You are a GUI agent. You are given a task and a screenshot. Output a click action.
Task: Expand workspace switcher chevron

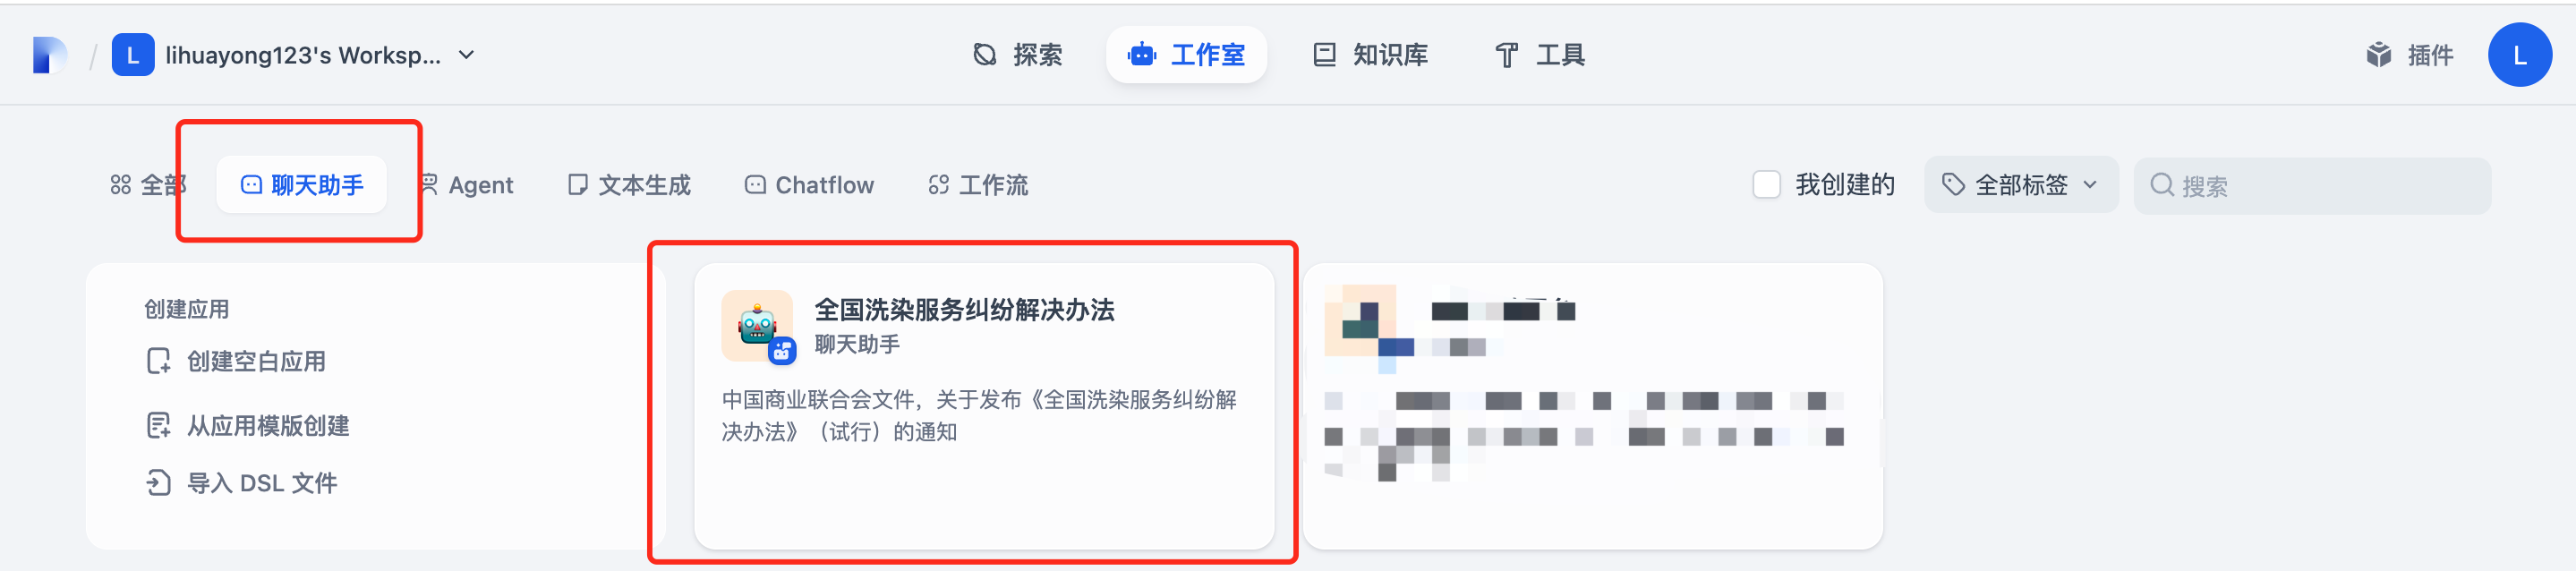coord(466,55)
